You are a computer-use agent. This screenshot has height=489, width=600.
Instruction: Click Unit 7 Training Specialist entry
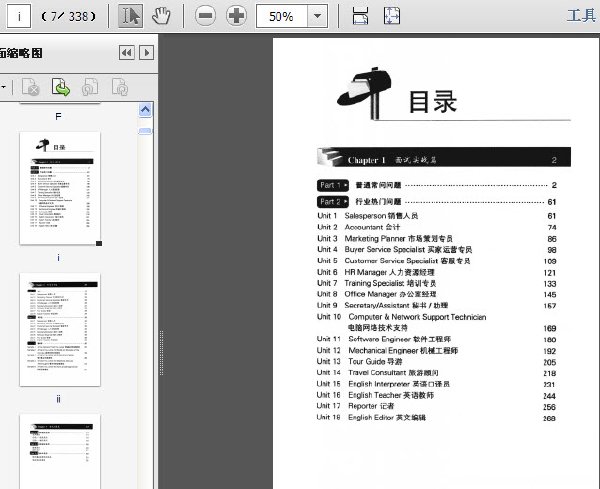(x=437, y=284)
